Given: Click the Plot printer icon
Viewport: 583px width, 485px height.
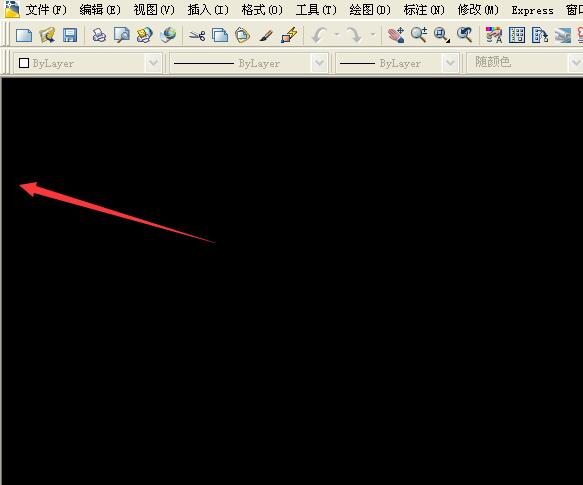Looking at the screenshot, I should [x=99, y=35].
